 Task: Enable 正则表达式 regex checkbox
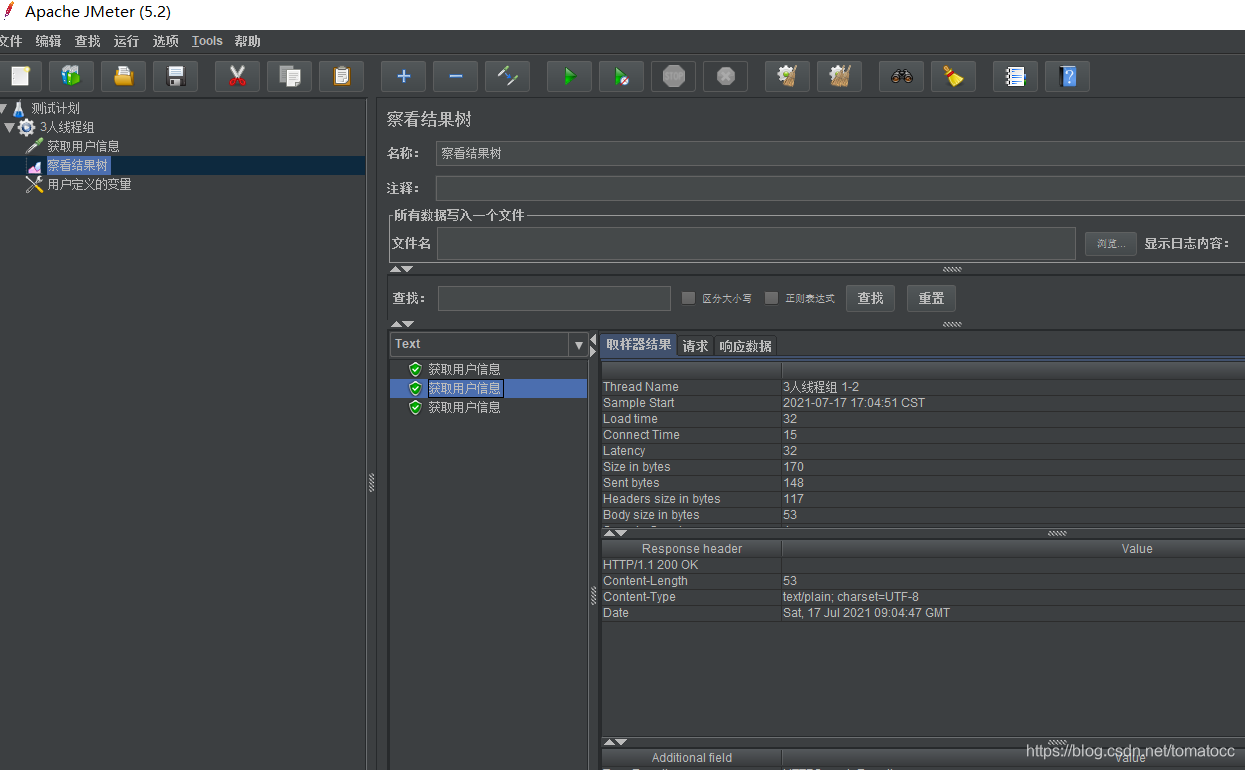(771, 298)
